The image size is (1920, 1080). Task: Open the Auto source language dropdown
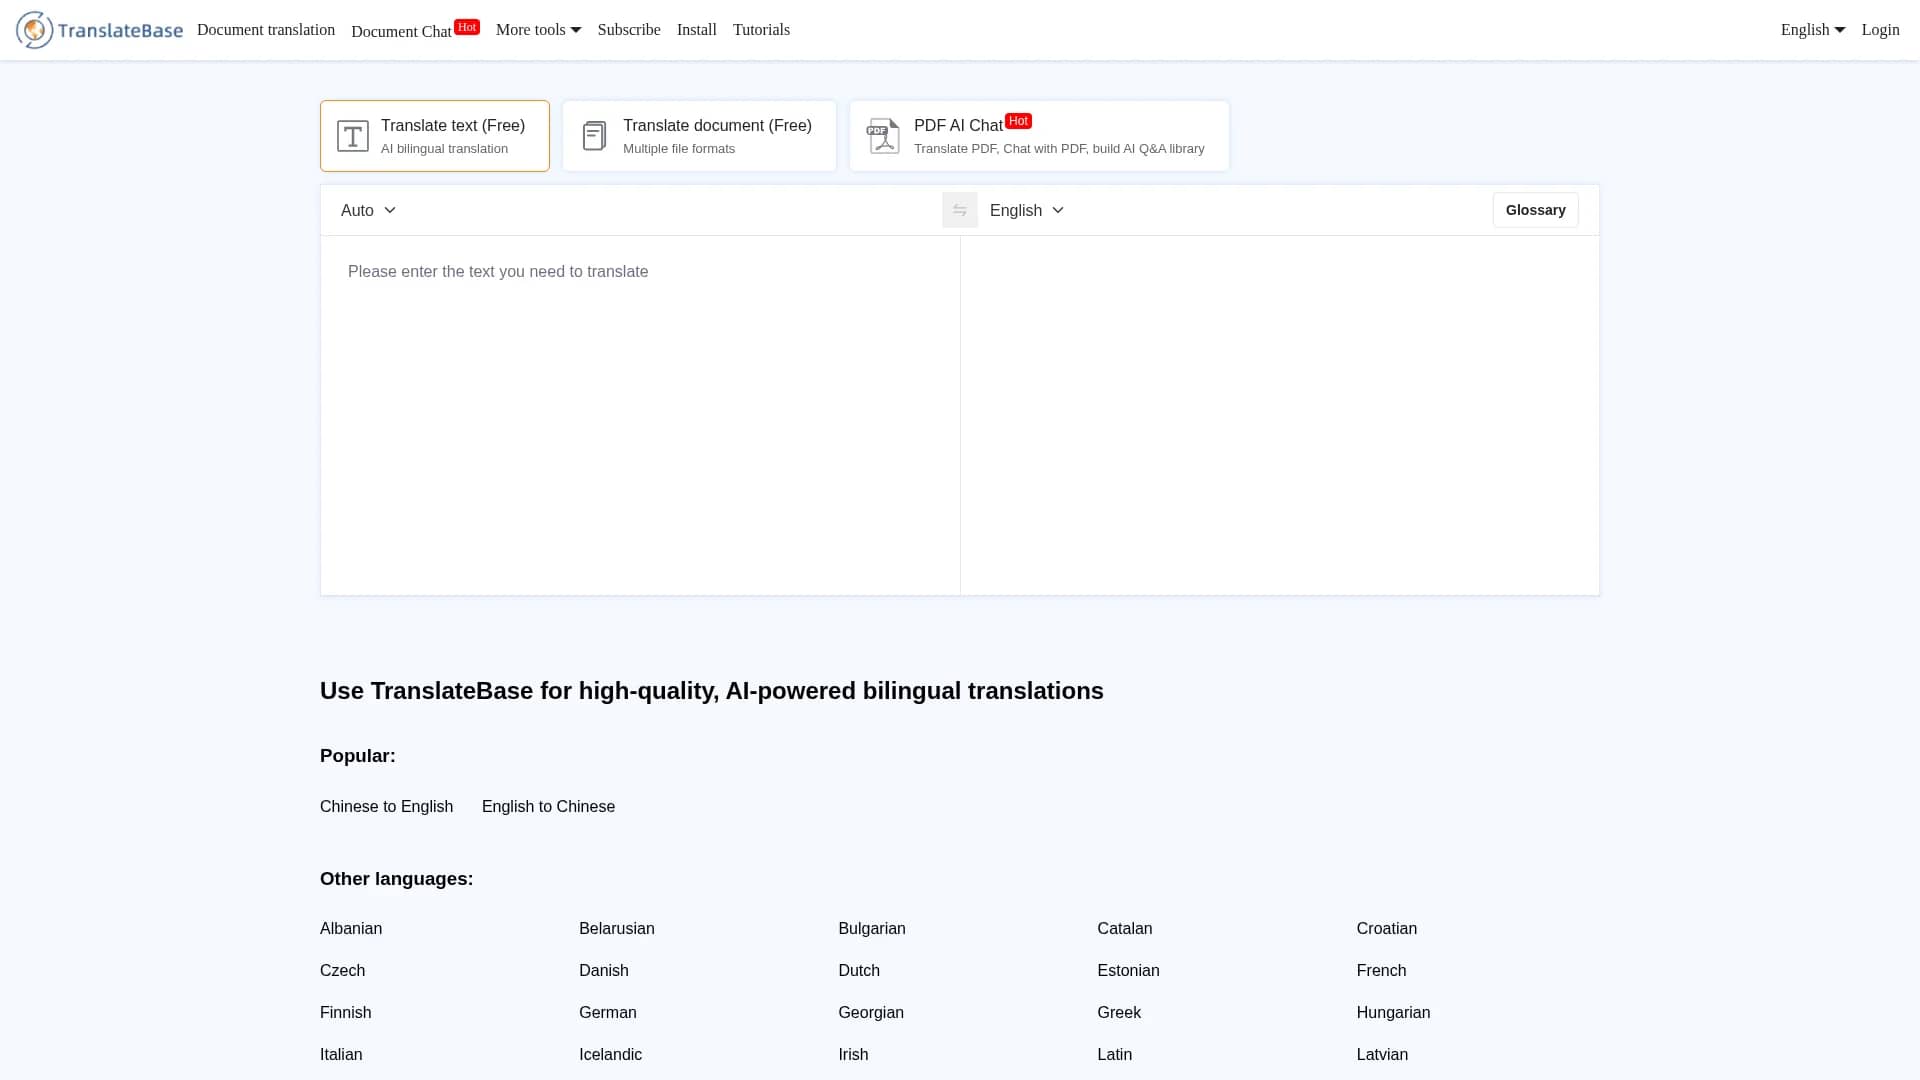368,210
